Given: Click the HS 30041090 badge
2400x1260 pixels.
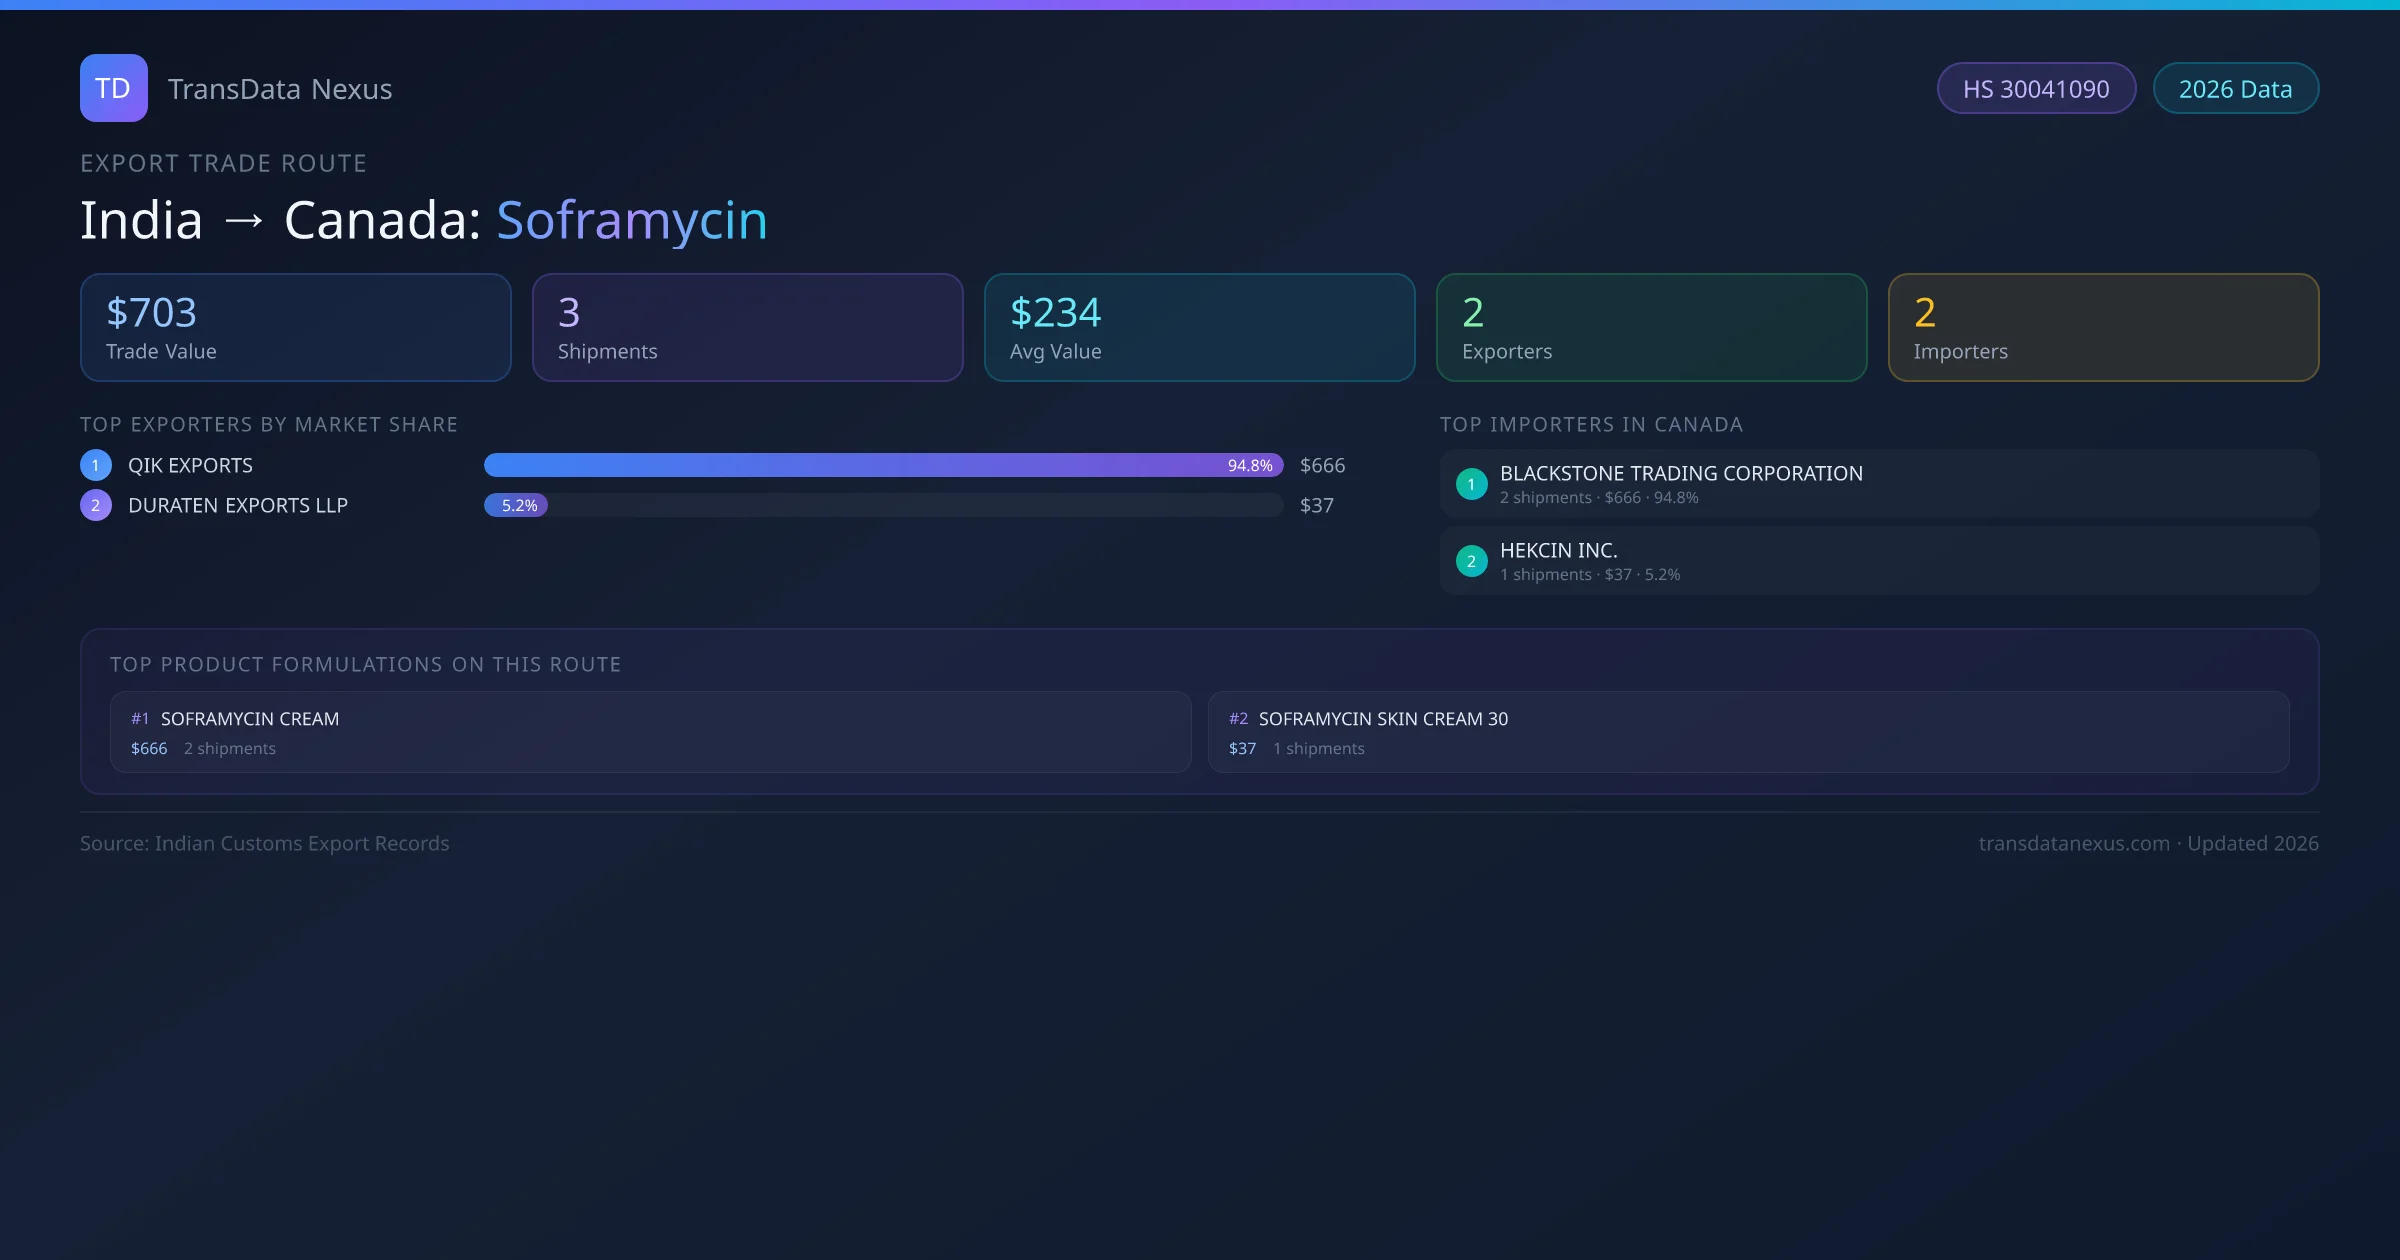Looking at the screenshot, I should point(2036,89).
